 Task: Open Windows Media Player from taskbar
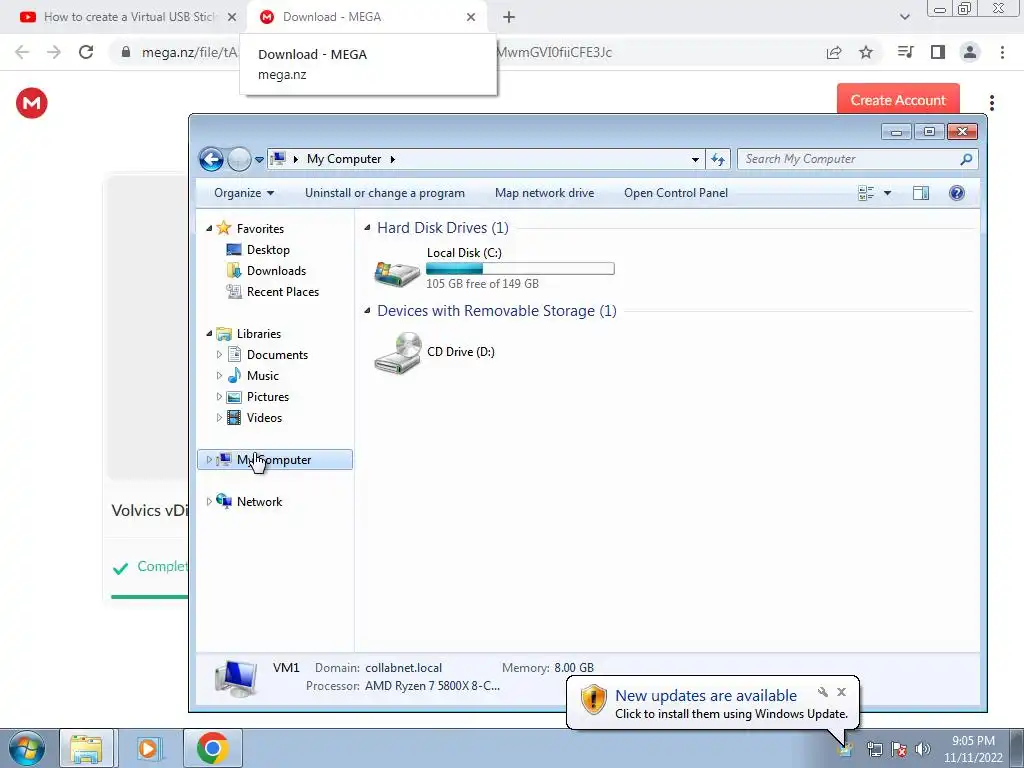click(x=149, y=748)
